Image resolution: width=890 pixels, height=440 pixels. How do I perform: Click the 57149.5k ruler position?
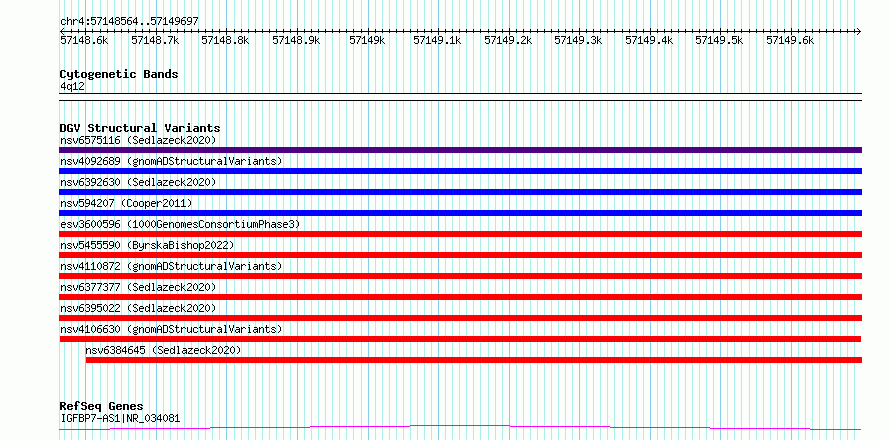pyautogui.click(x=719, y=40)
